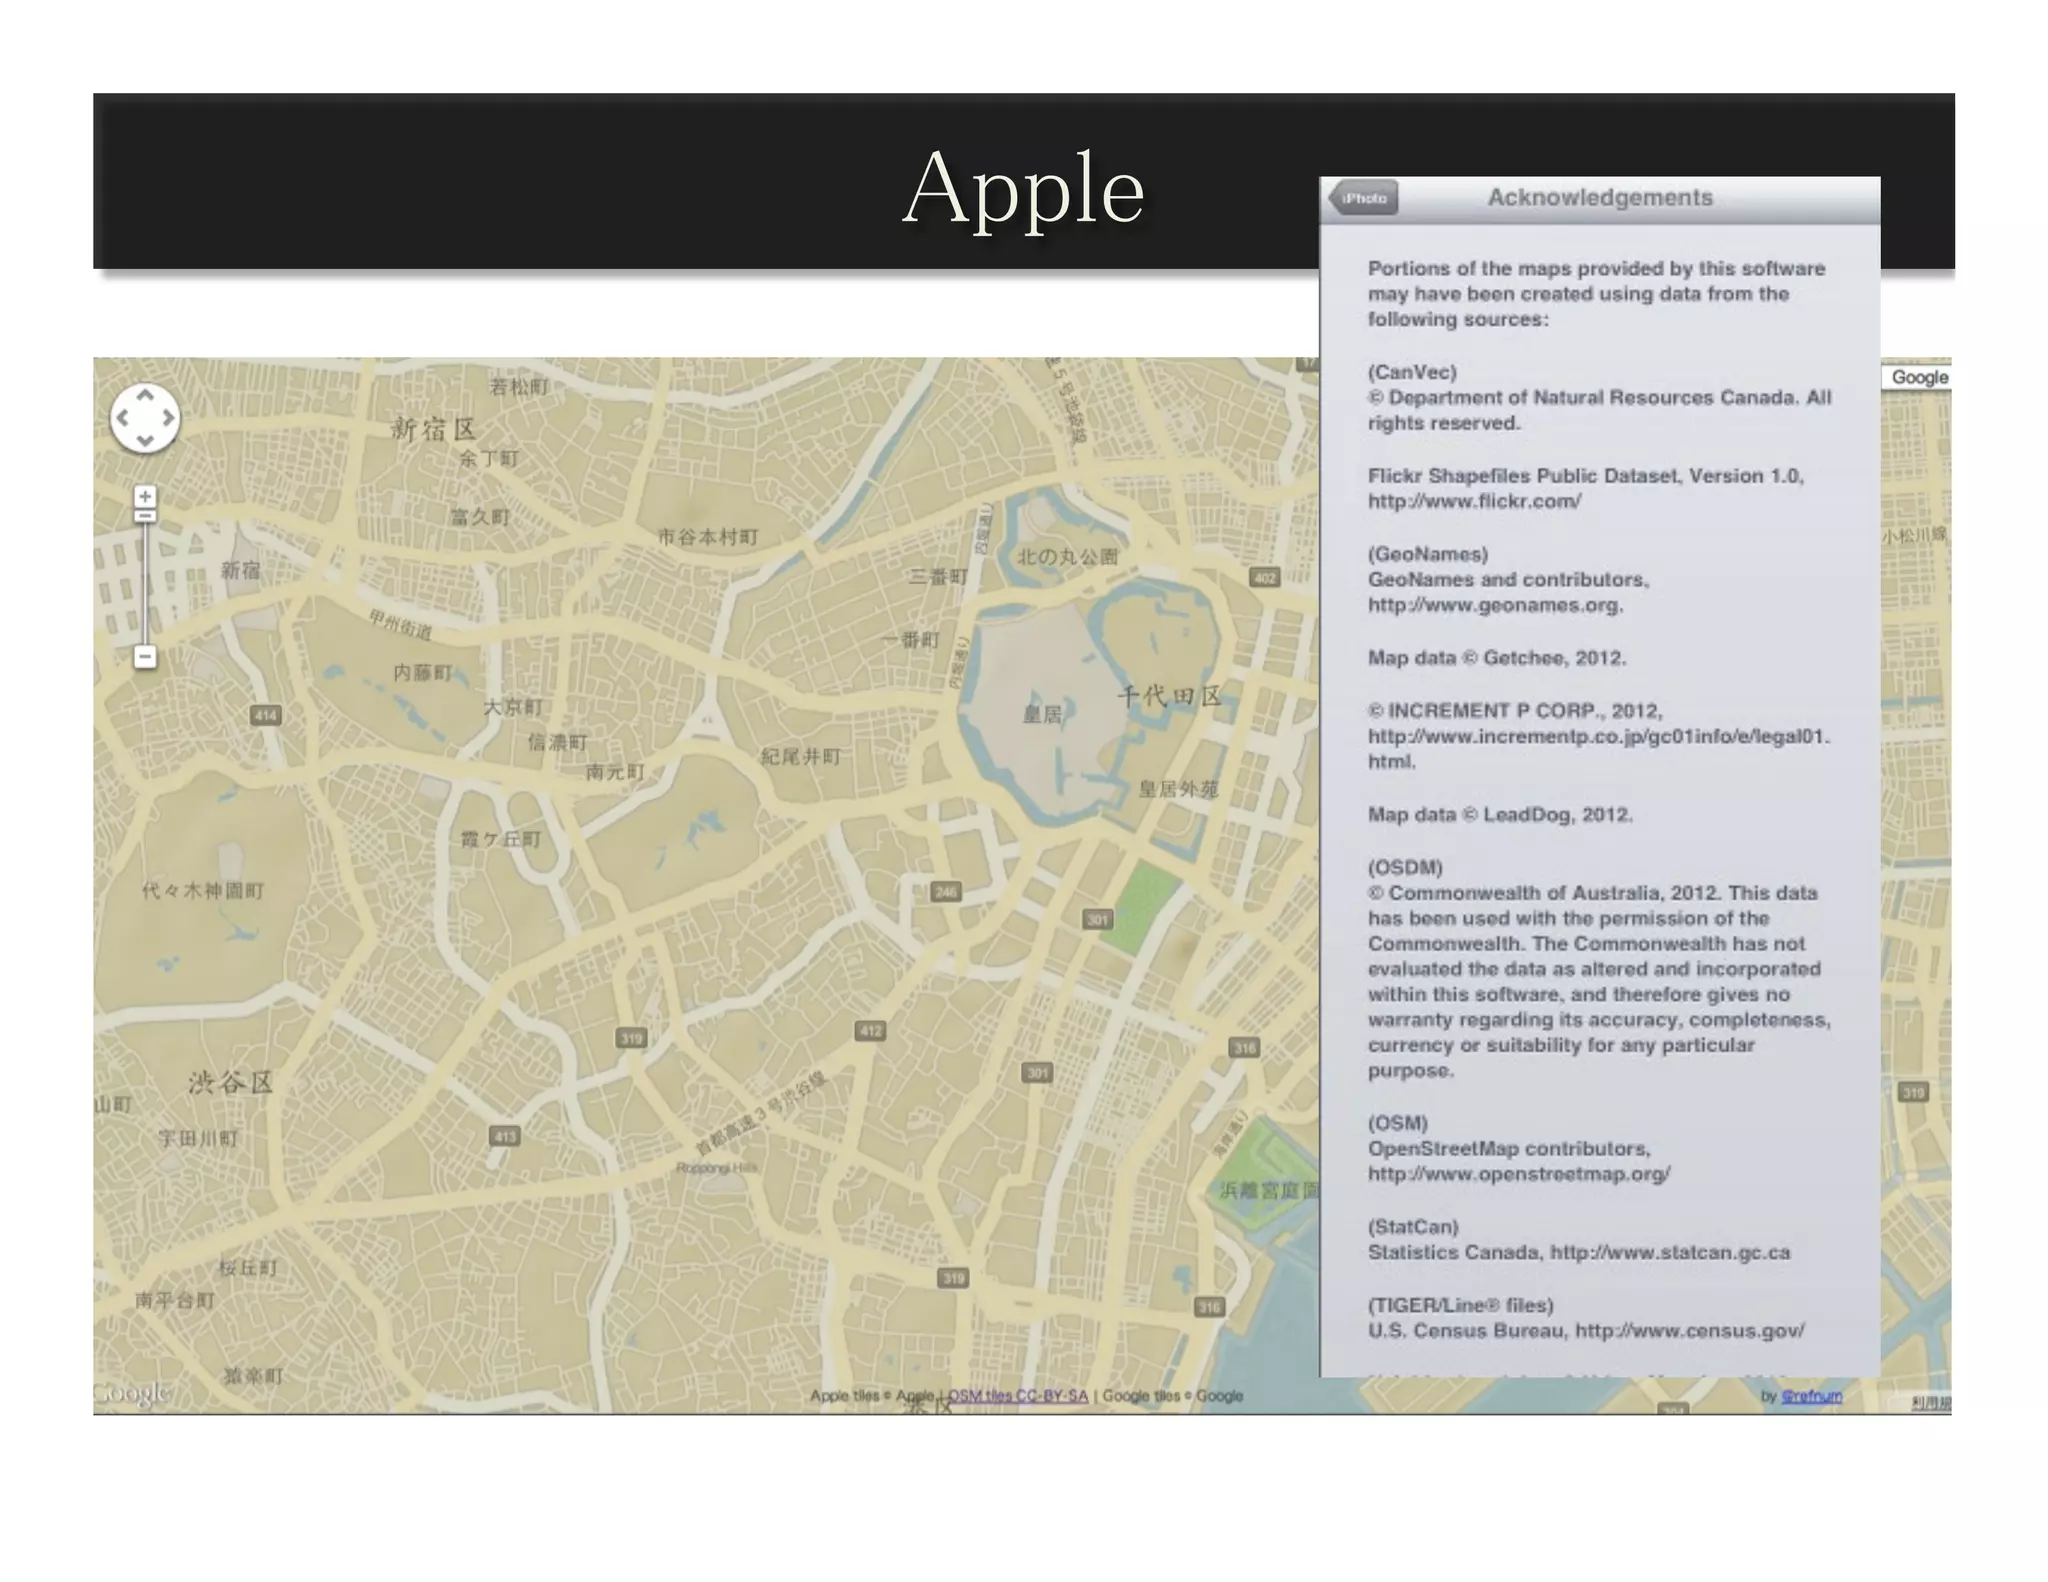Screen dimensions: 2048x1582
Task: Open the @refnum author link
Action: (1811, 1396)
